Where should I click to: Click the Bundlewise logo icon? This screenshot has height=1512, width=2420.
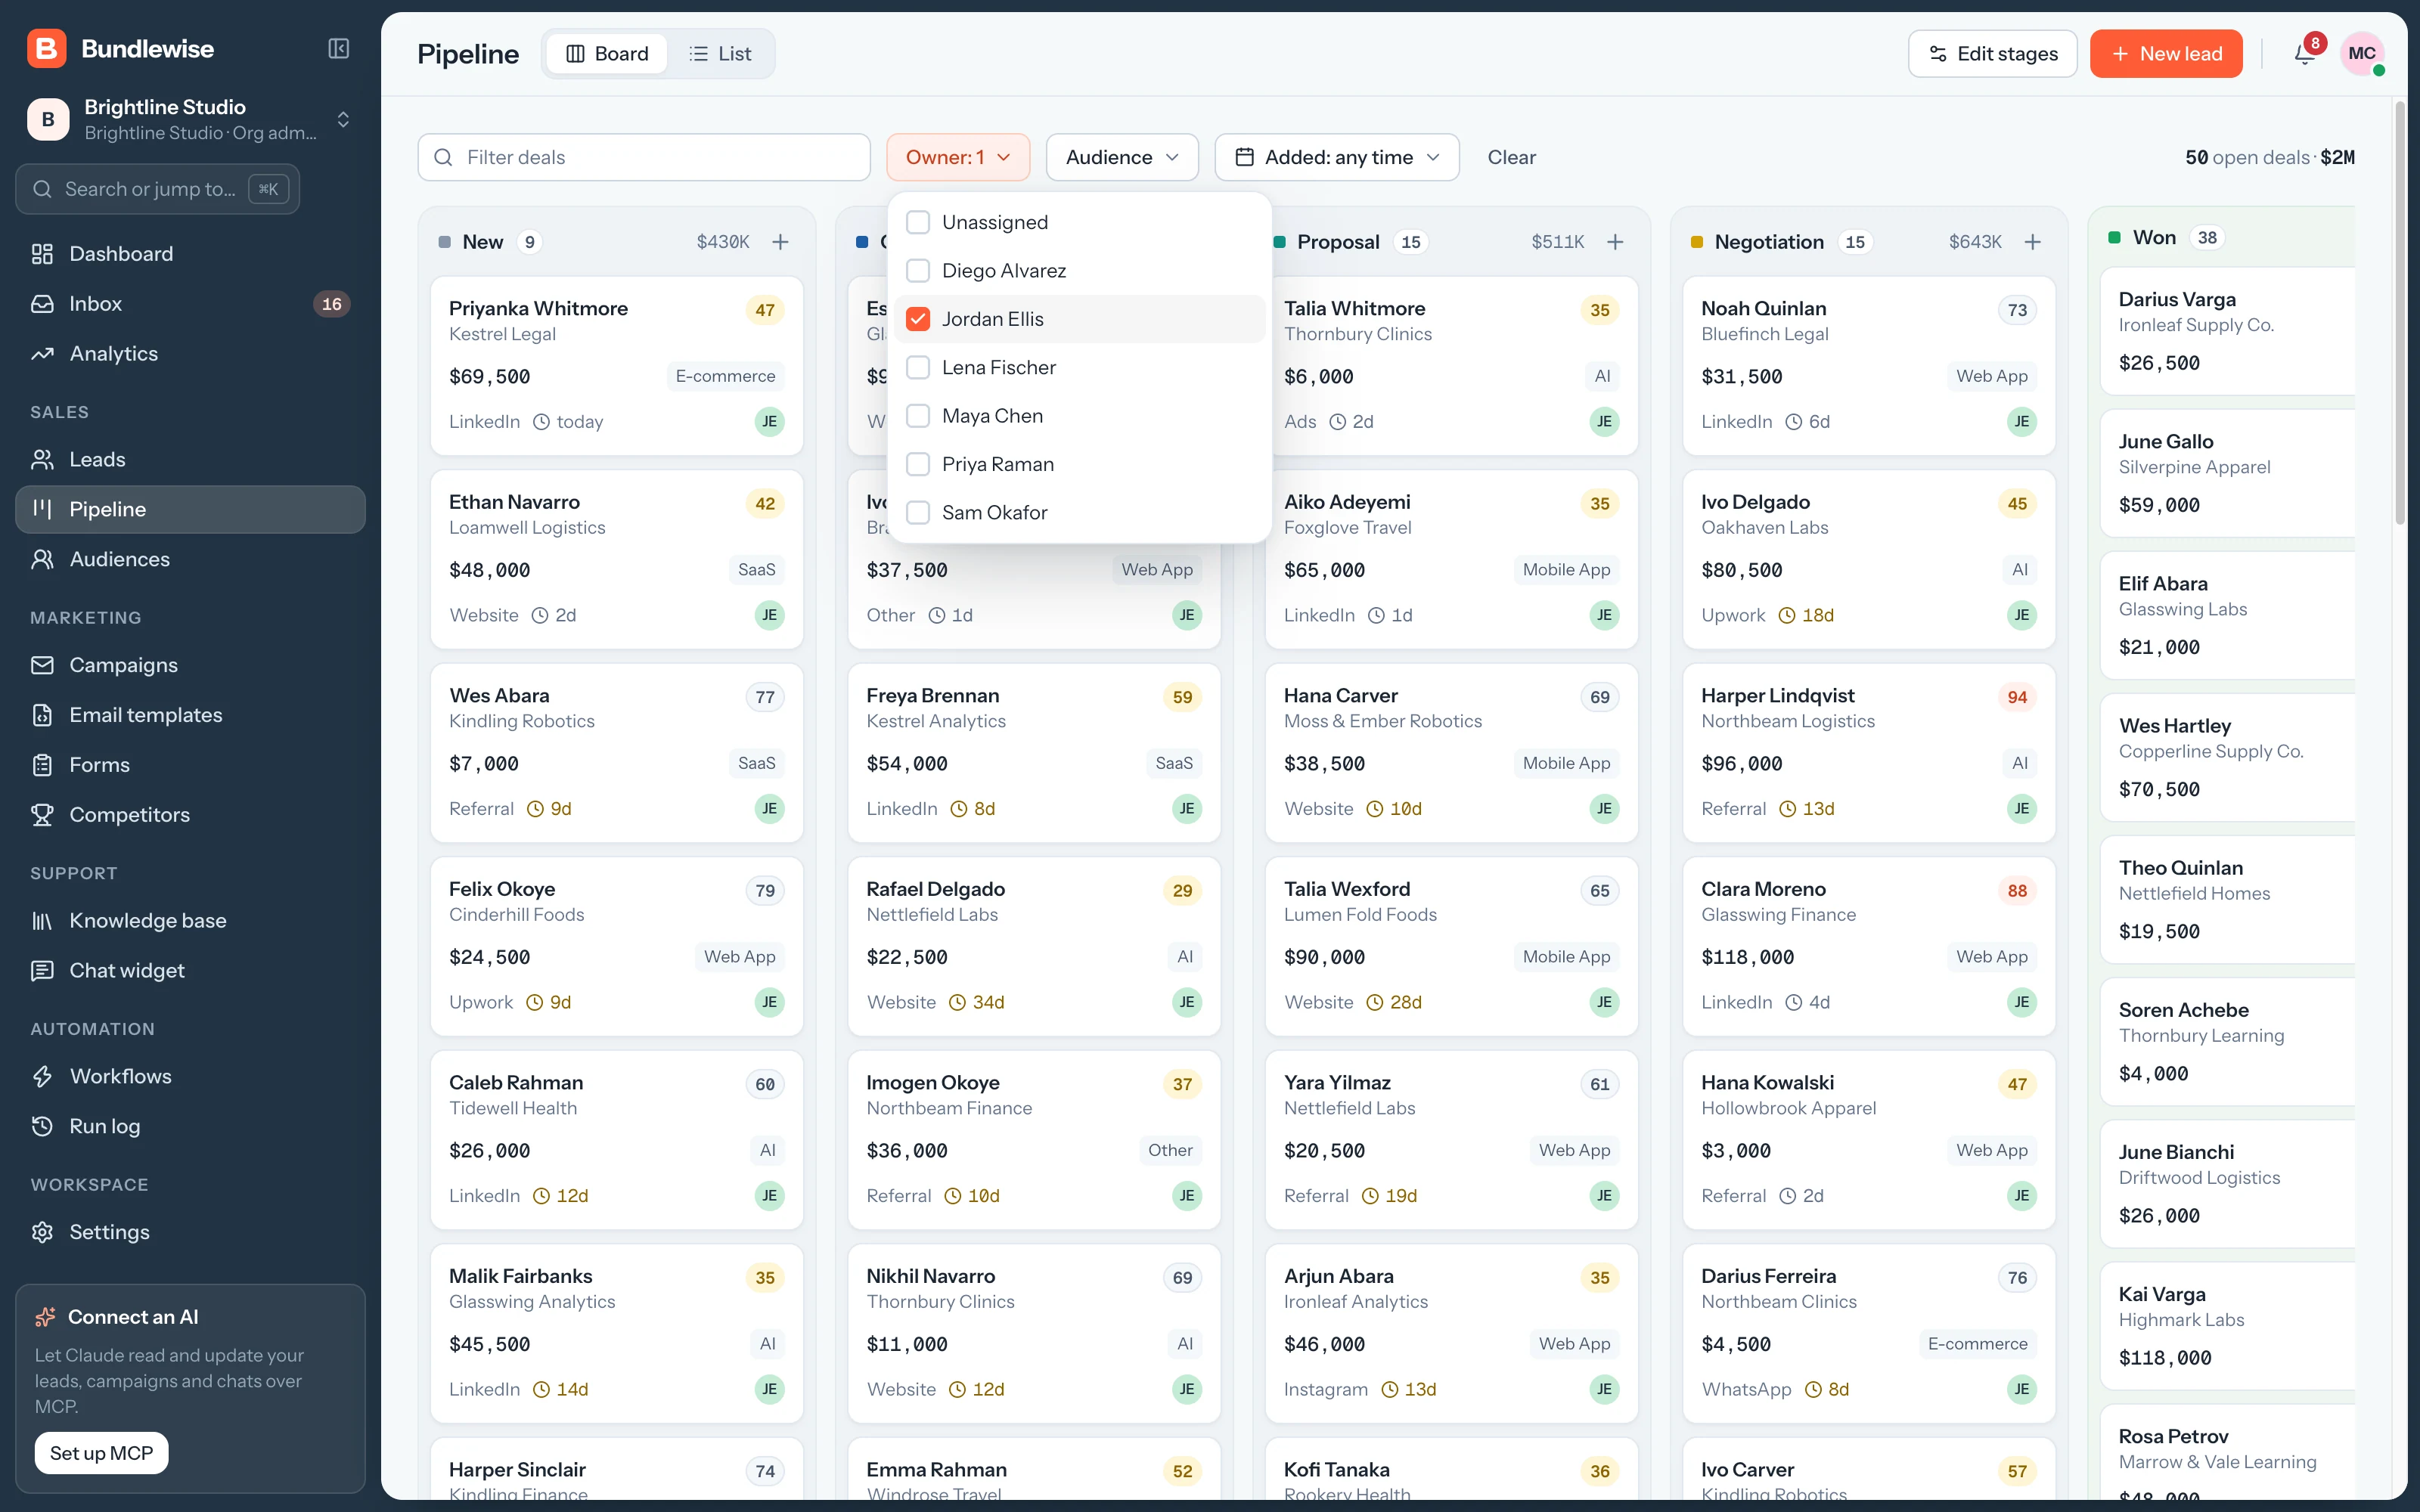point(46,48)
